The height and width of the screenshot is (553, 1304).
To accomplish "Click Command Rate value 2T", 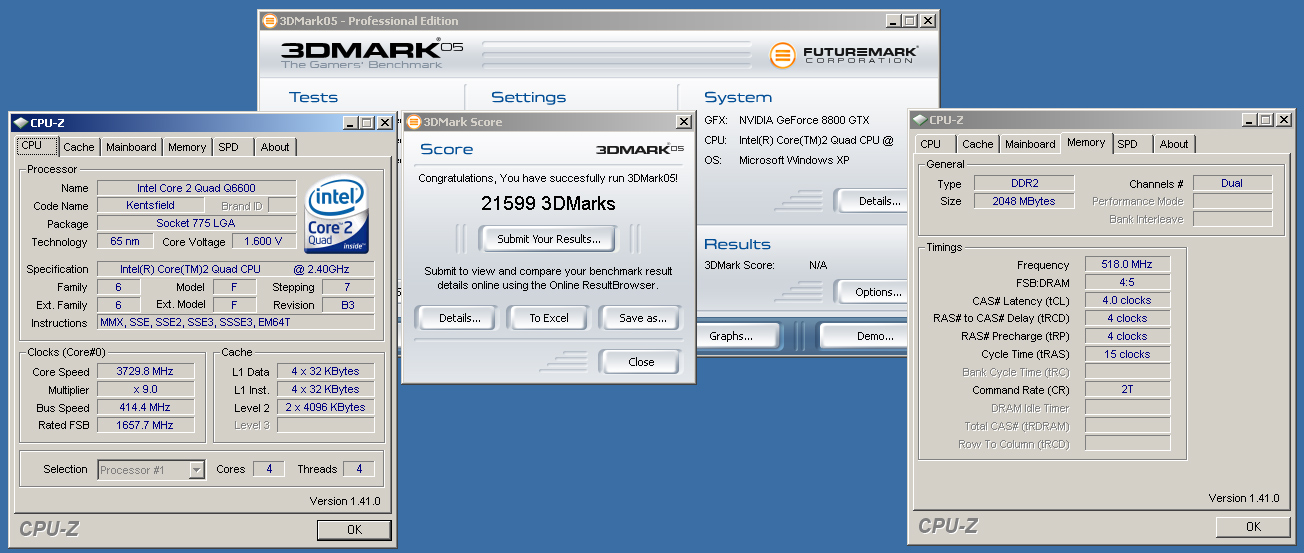I will (x=1127, y=391).
